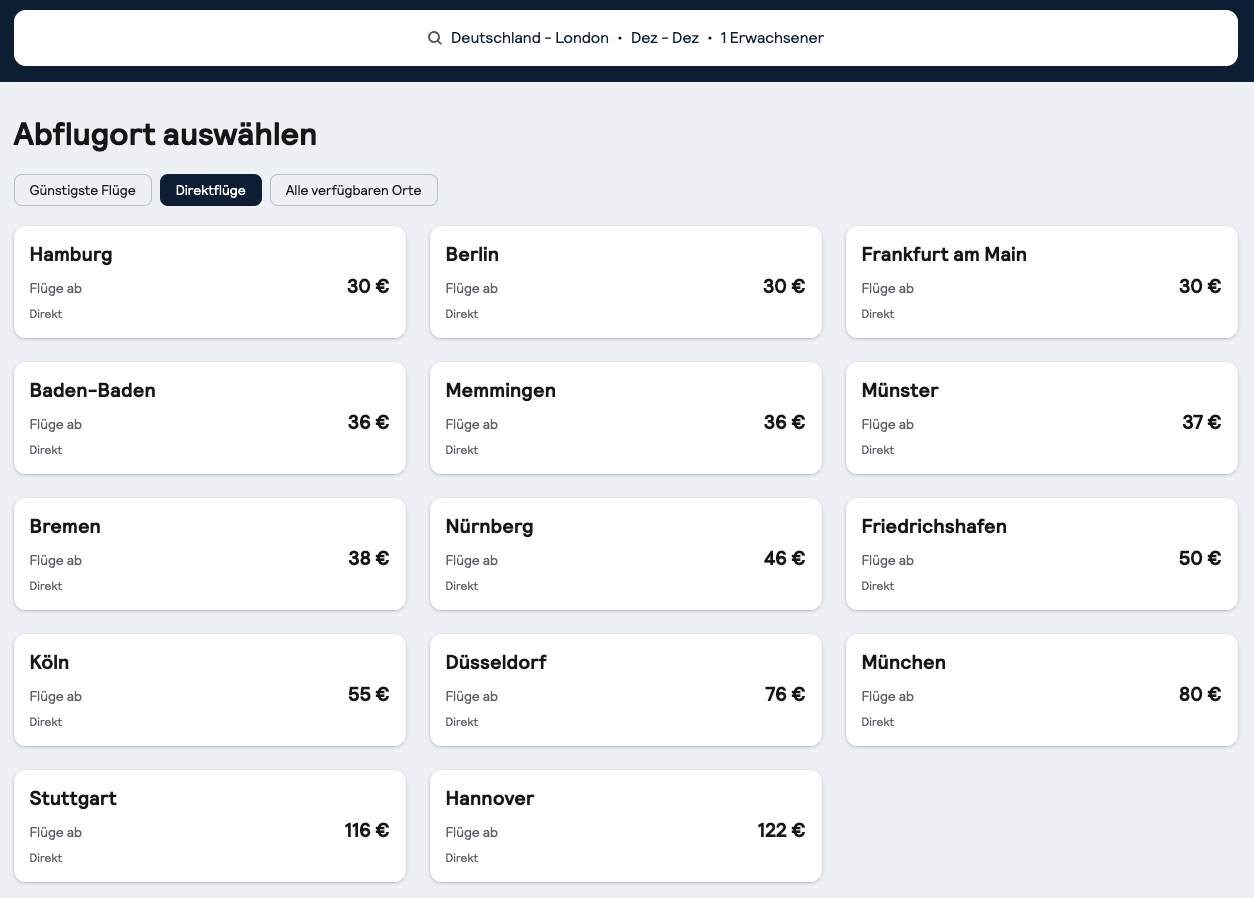Screen dimensions: 1254x898
Task: Select Friedrichshafen flights from 50 €
Action: pyautogui.click(x=1041, y=554)
